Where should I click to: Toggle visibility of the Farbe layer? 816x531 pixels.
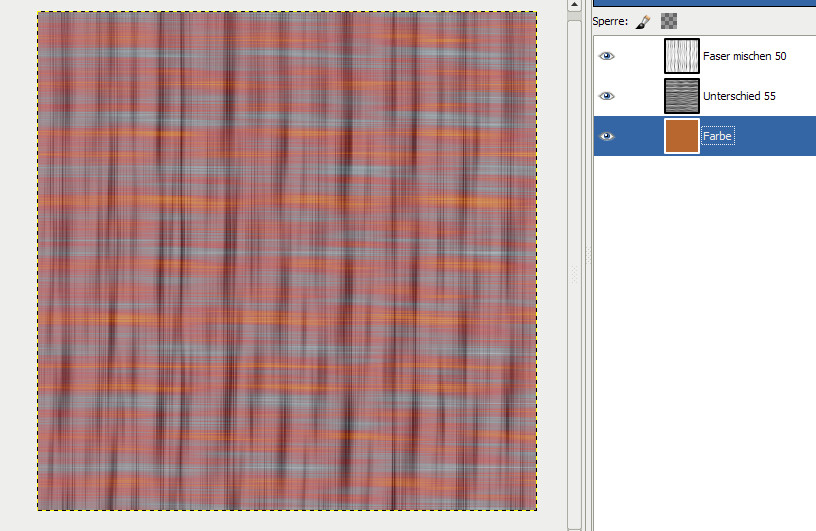pos(606,136)
